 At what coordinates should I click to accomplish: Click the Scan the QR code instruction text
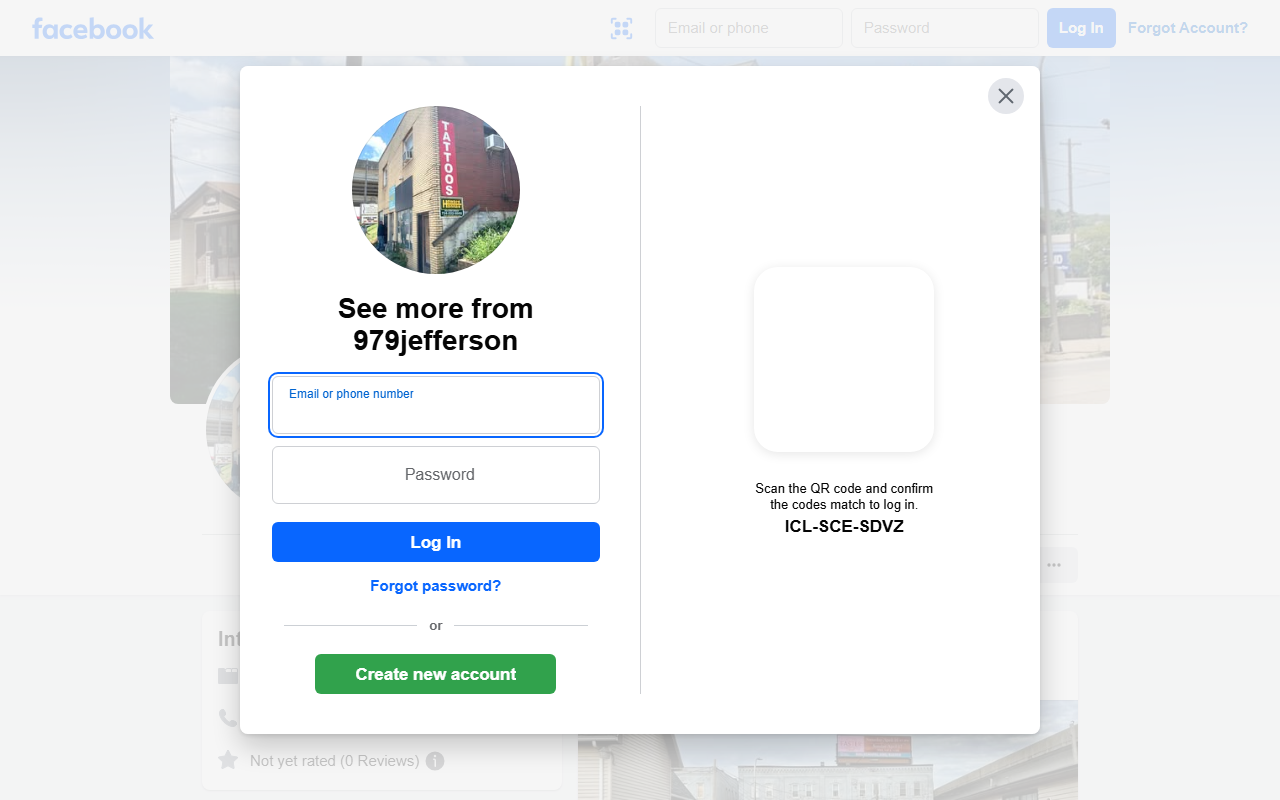[x=844, y=497]
